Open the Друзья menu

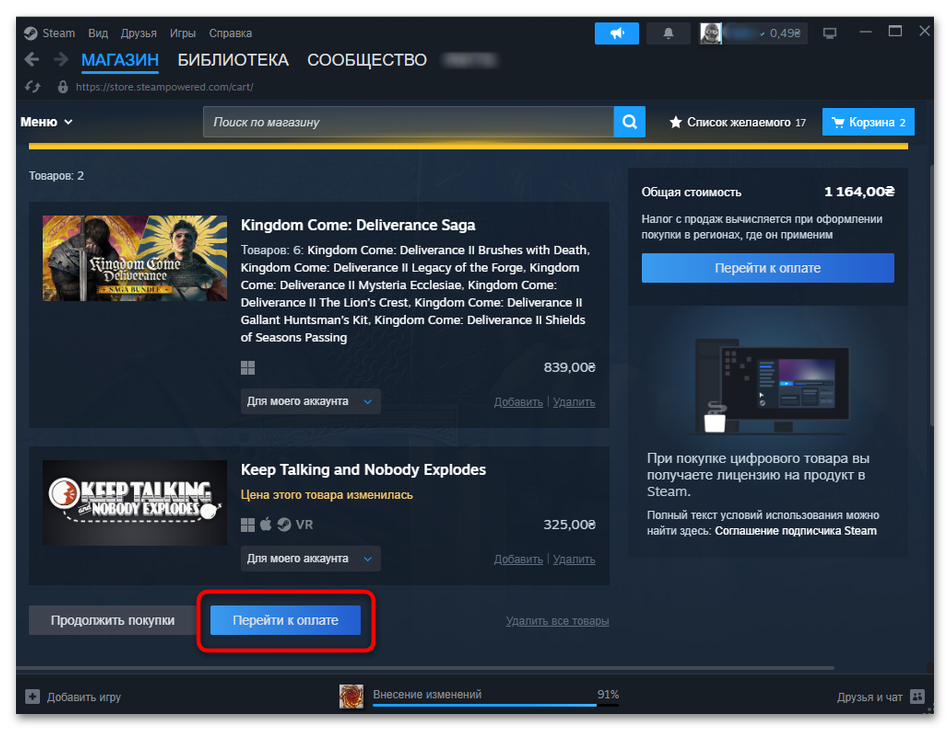pyautogui.click(x=138, y=33)
